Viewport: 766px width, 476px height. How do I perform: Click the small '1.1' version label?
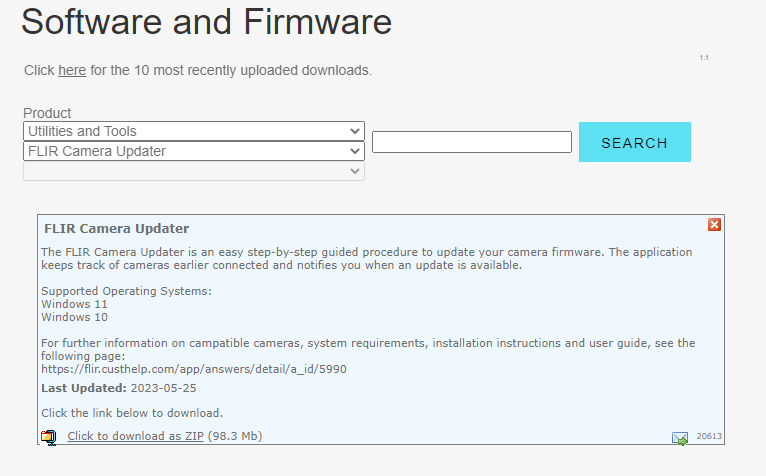(x=704, y=58)
